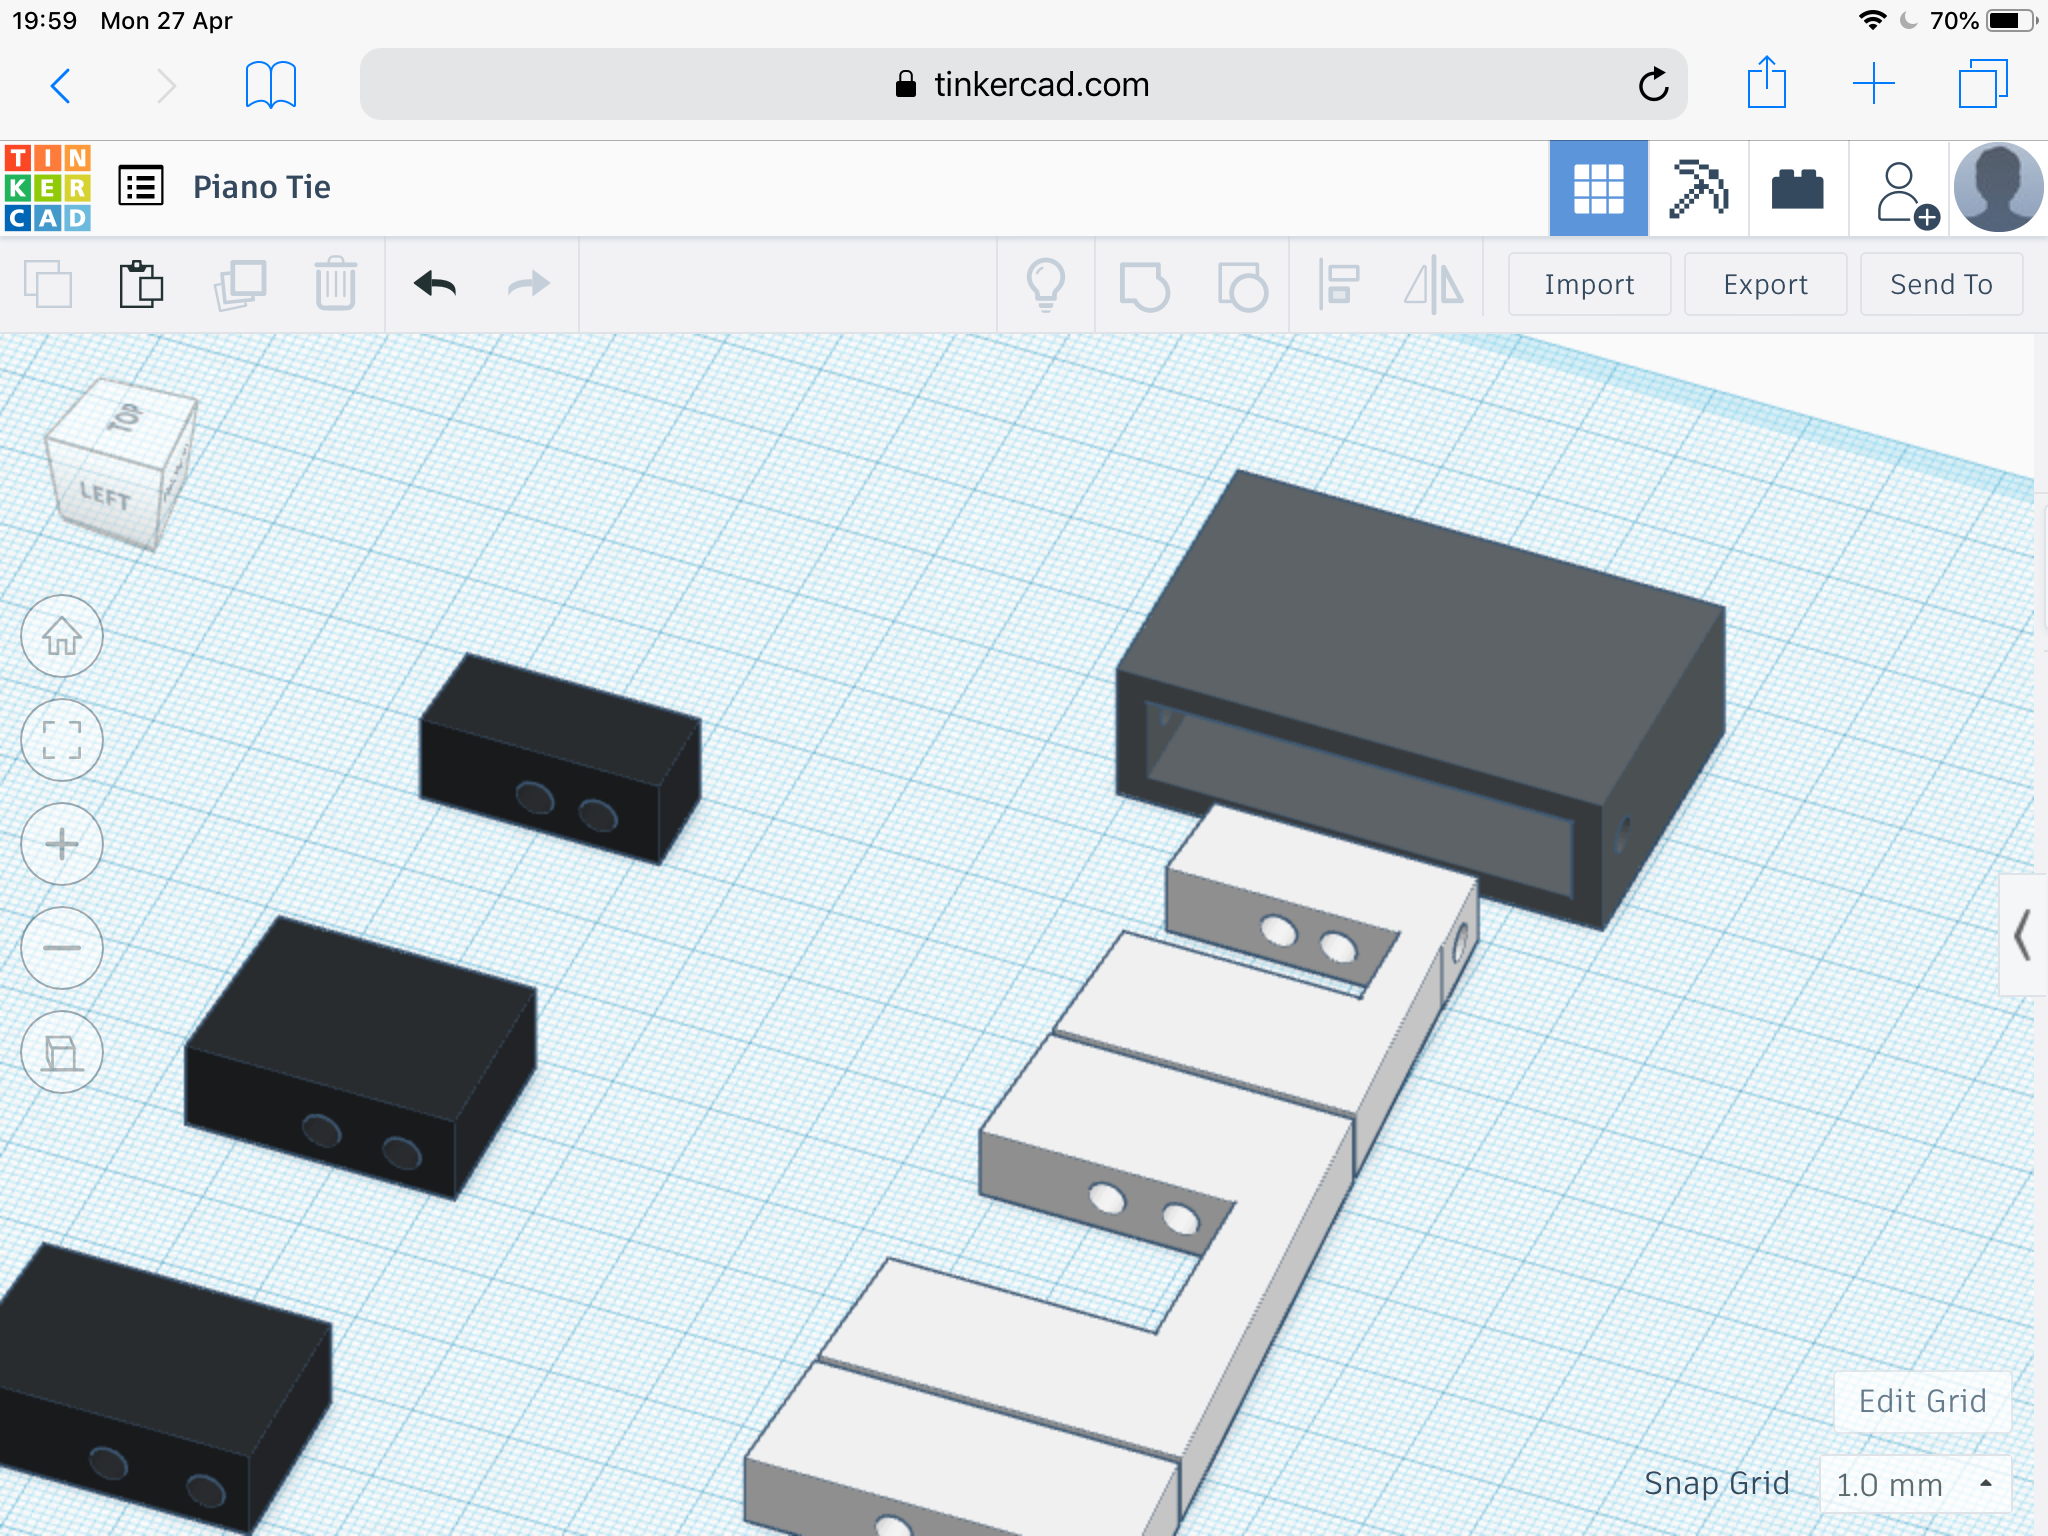Undo the last action

point(435,285)
